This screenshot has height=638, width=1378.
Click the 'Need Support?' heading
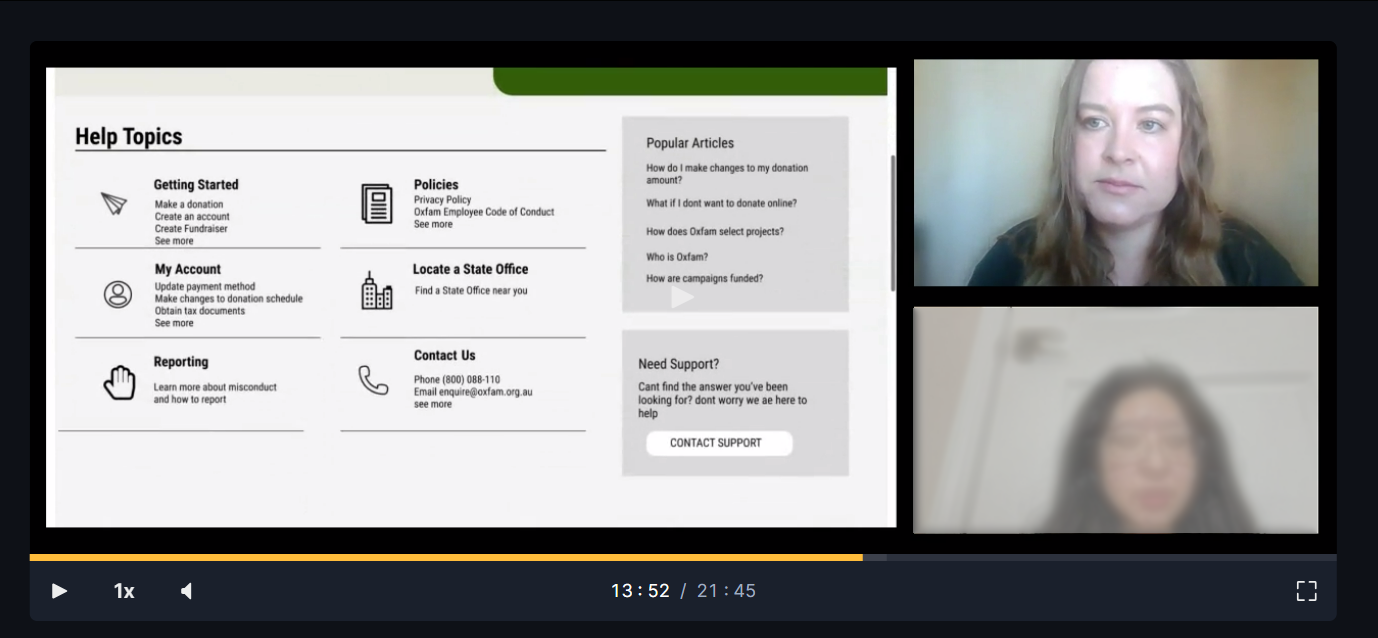click(x=678, y=364)
